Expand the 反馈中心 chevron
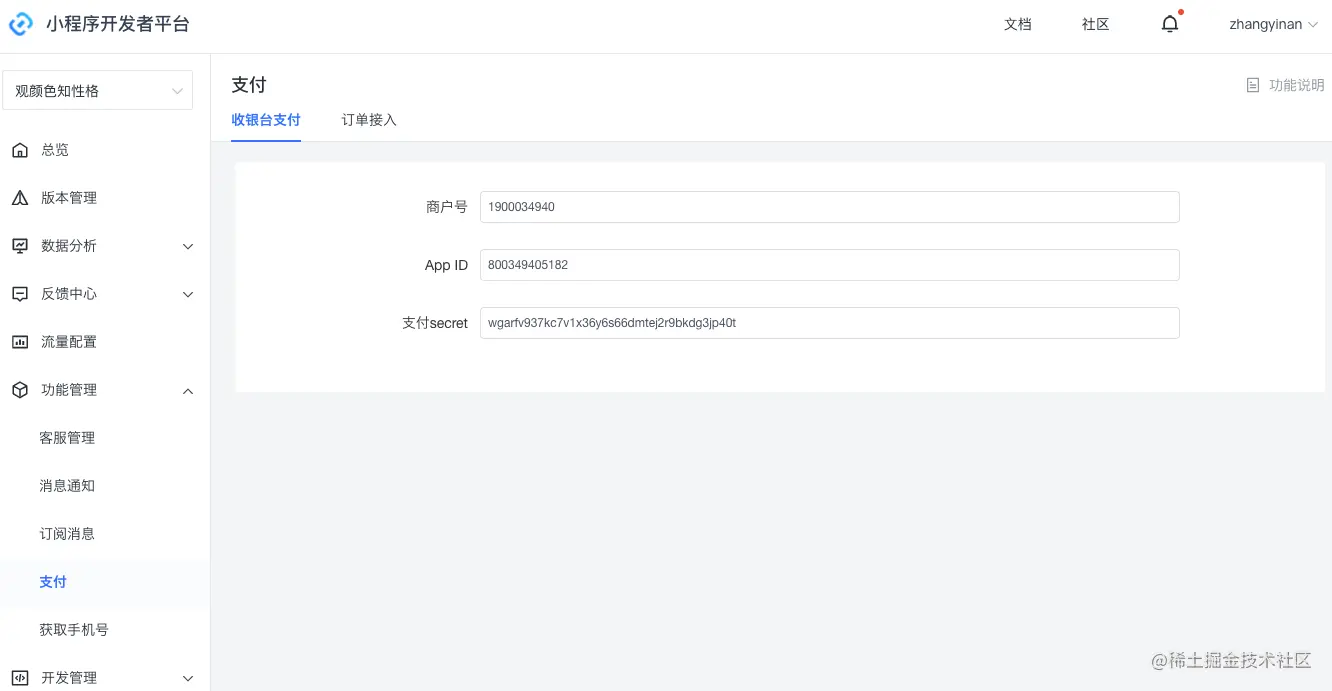This screenshot has width=1332, height=691. 188,294
